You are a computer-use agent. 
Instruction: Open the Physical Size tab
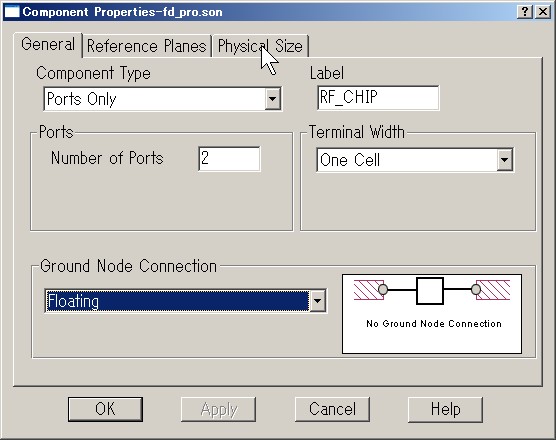[x=260, y=46]
